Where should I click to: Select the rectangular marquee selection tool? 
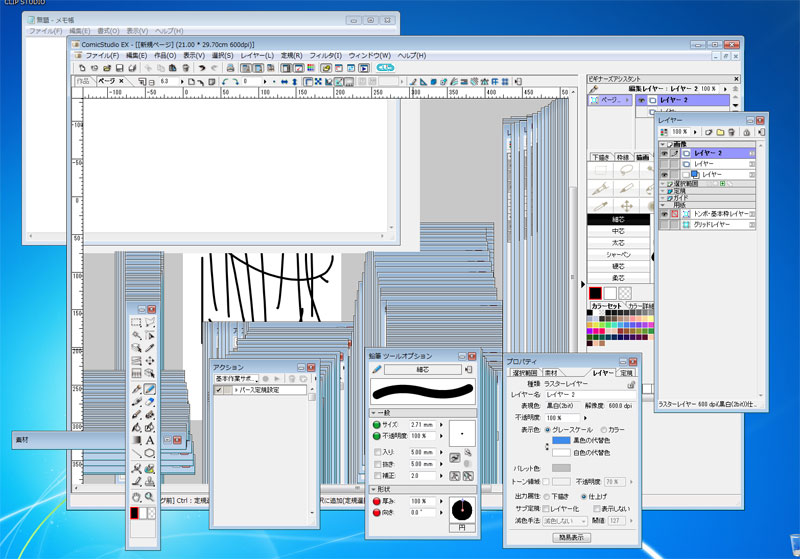[x=136, y=323]
